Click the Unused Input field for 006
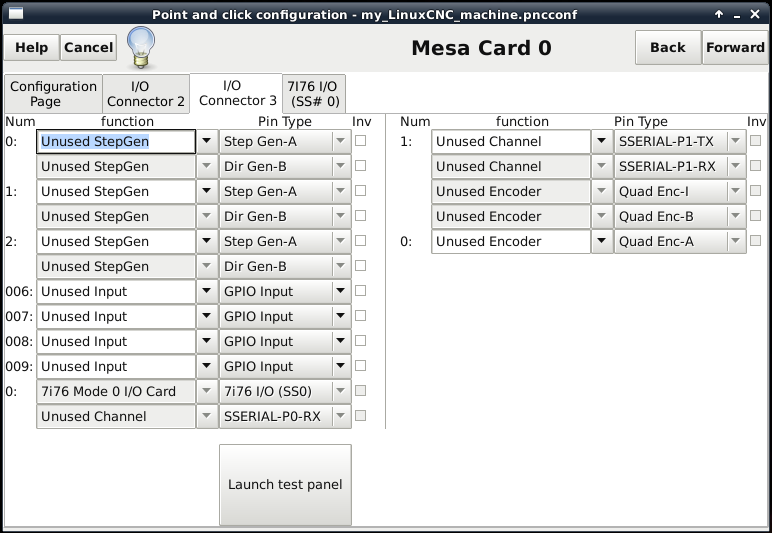This screenshot has height=533, width=772. click(x=116, y=292)
